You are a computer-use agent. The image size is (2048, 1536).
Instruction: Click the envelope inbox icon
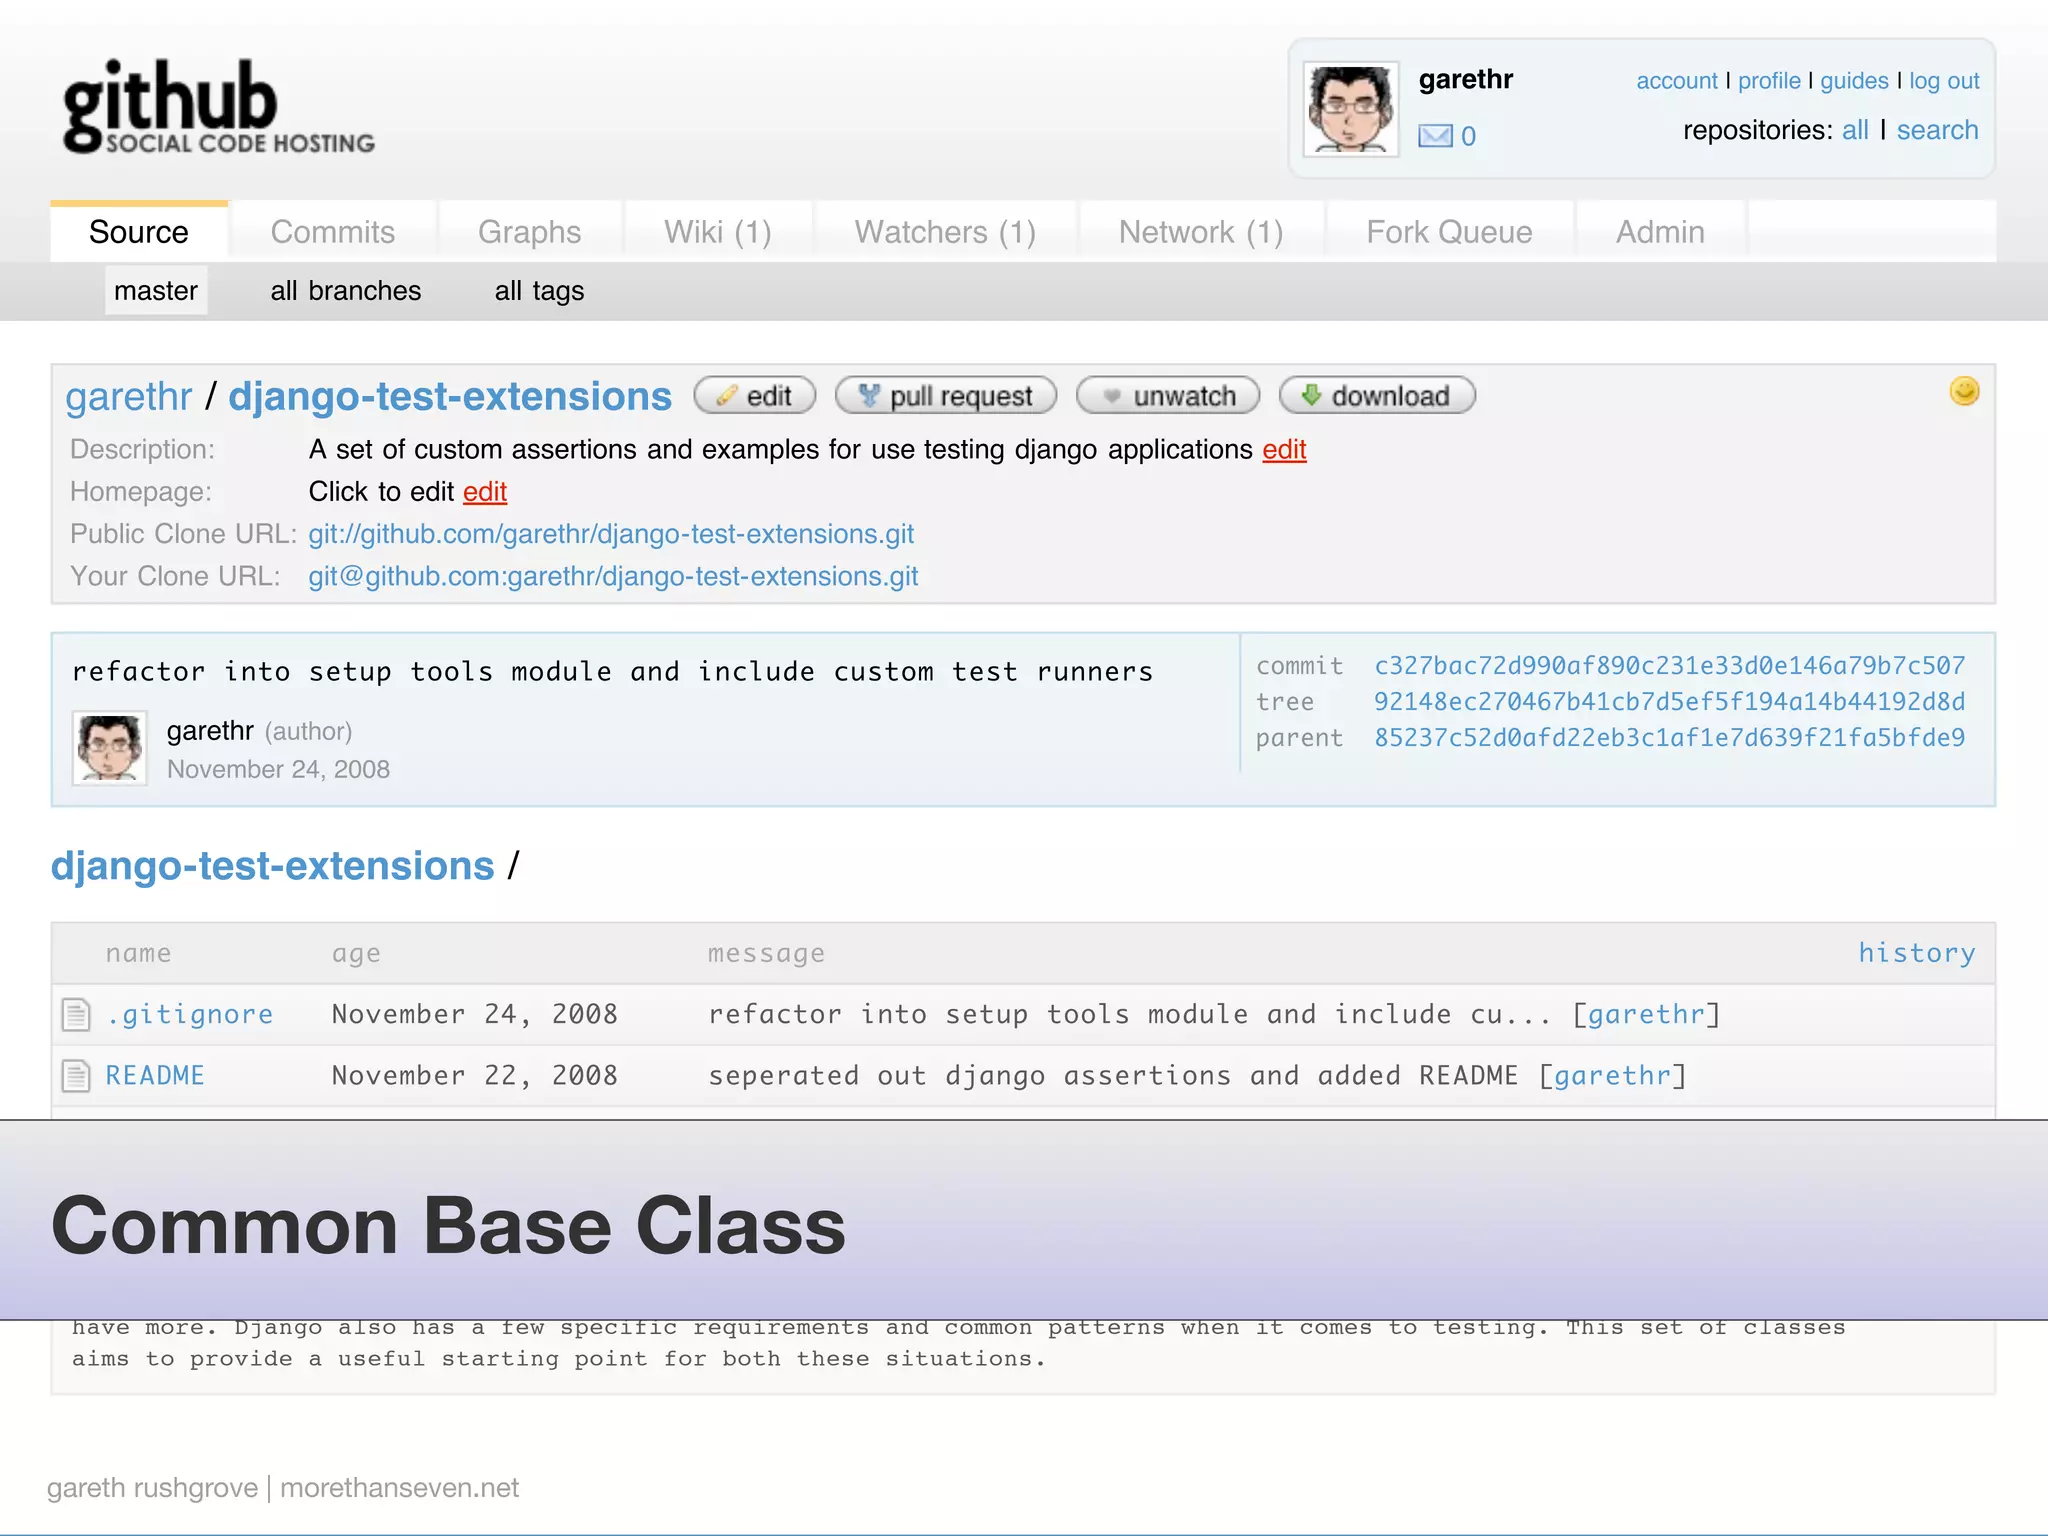[1435, 136]
